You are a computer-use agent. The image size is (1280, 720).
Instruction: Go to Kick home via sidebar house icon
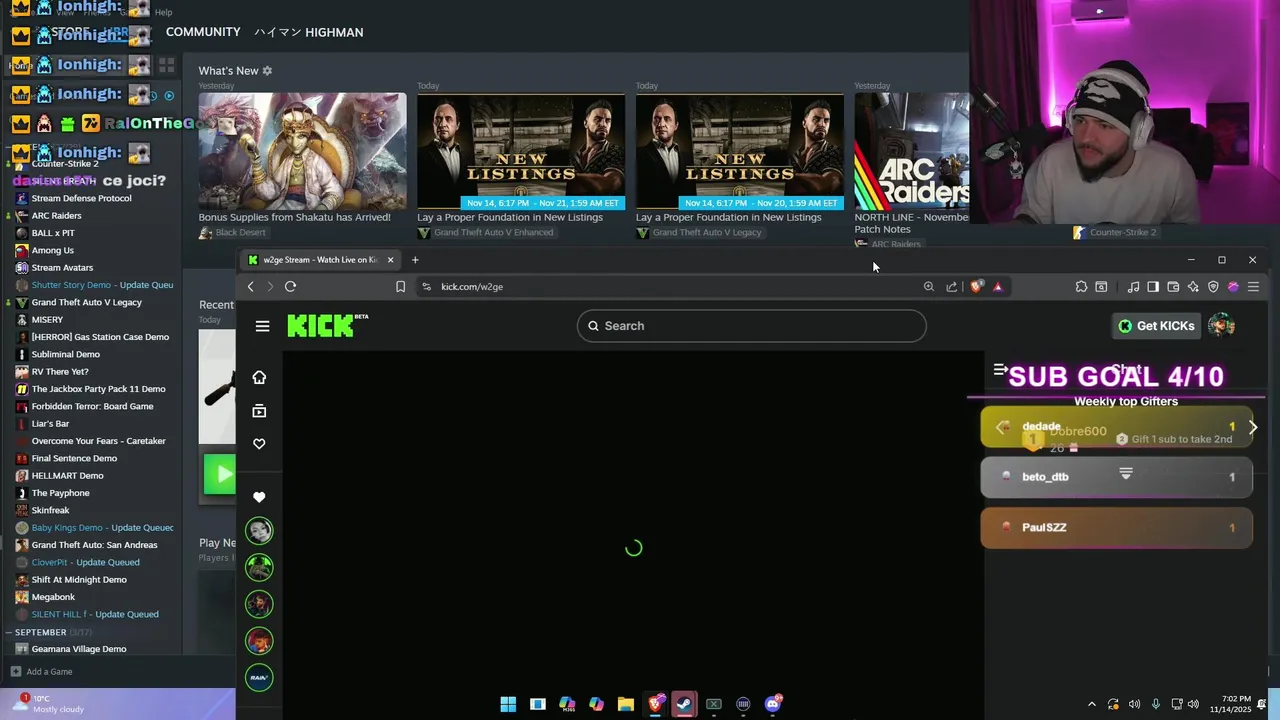pyautogui.click(x=259, y=377)
